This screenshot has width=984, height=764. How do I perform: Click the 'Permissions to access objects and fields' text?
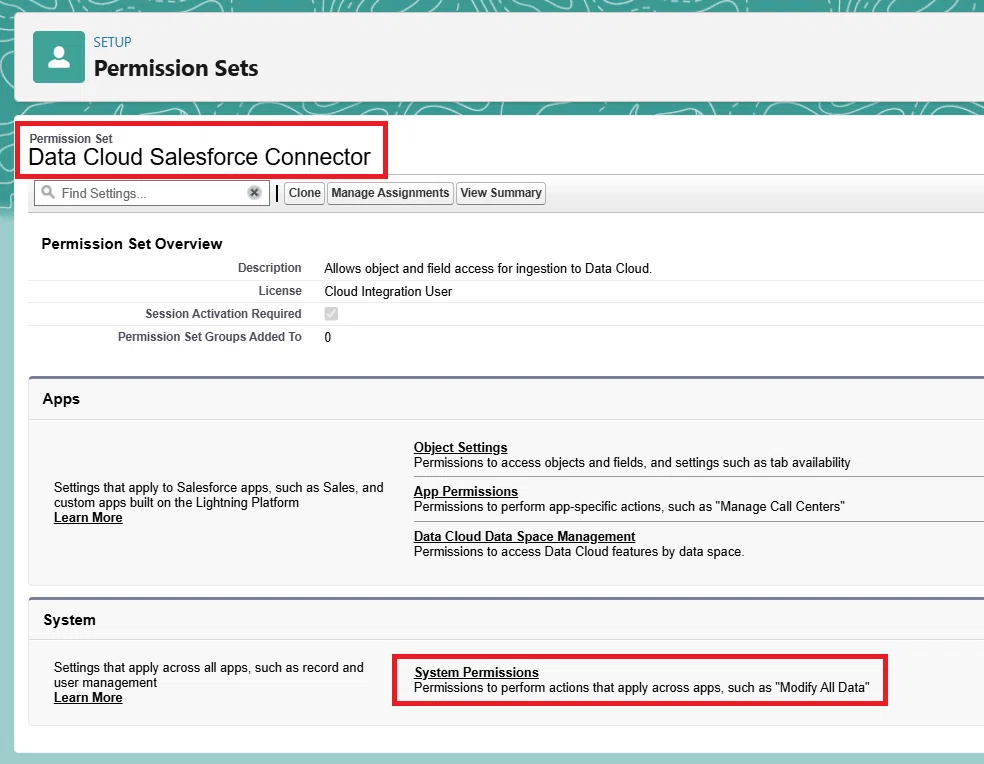pyautogui.click(x=632, y=463)
